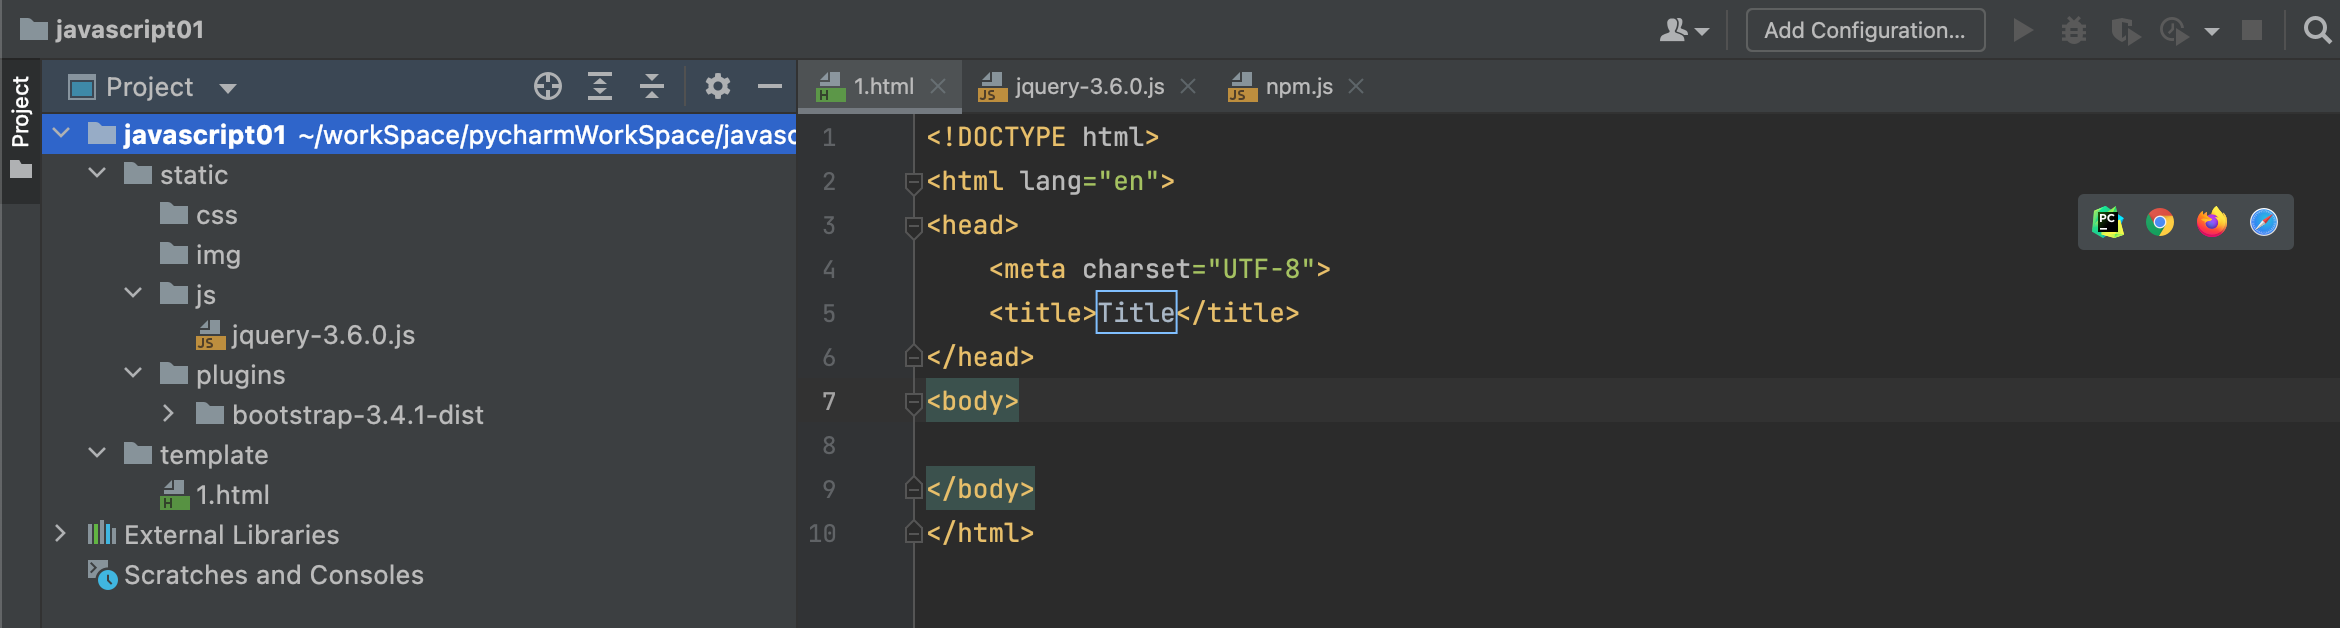The height and width of the screenshot is (628, 2340).
Task: Click the Add Configuration... button
Action: (x=1864, y=30)
